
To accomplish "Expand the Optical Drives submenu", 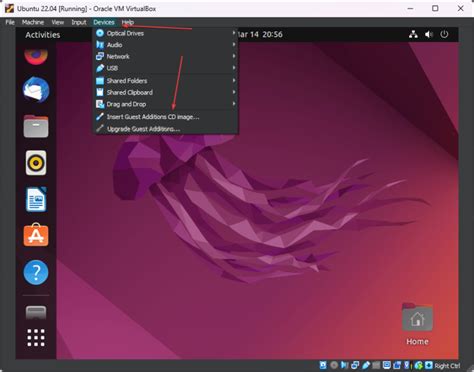I will click(165, 33).
